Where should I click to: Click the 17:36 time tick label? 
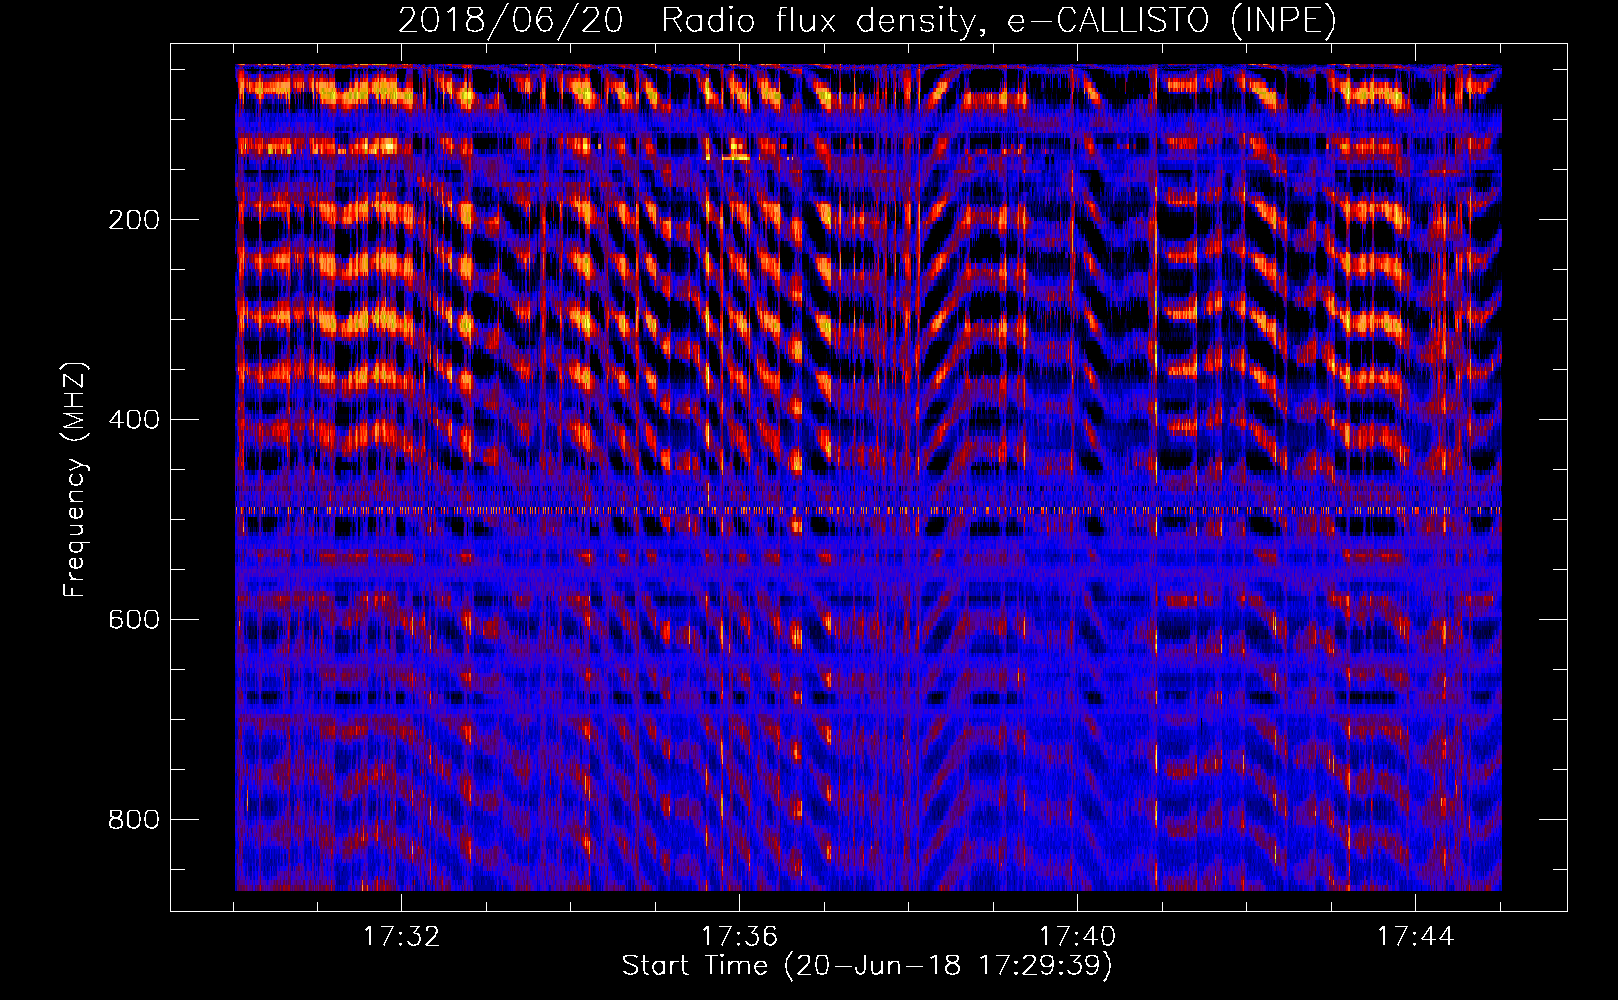click(739, 937)
